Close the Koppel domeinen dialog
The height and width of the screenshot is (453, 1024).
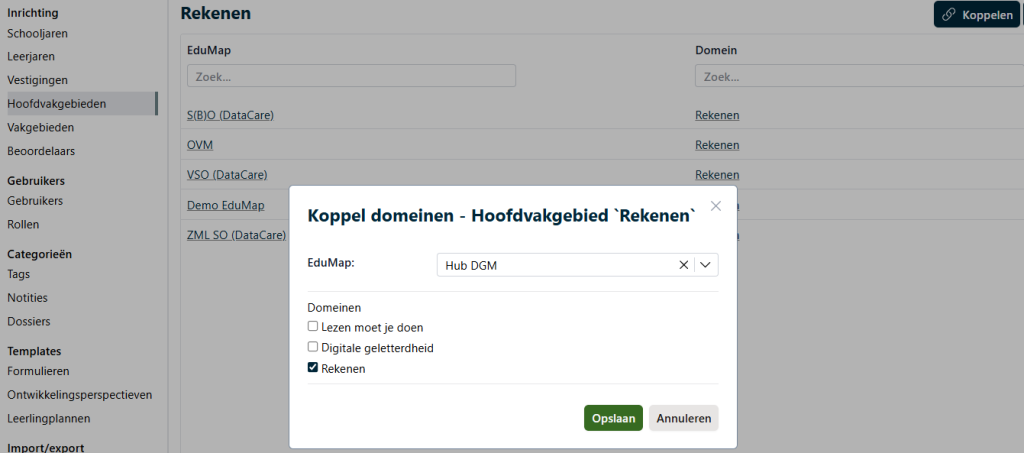(715, 207)
